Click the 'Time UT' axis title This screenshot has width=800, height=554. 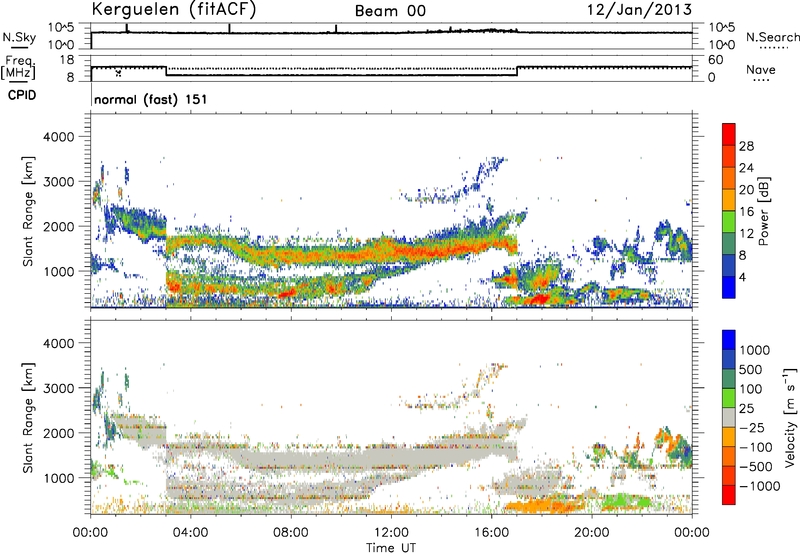(x=391, y=548)
